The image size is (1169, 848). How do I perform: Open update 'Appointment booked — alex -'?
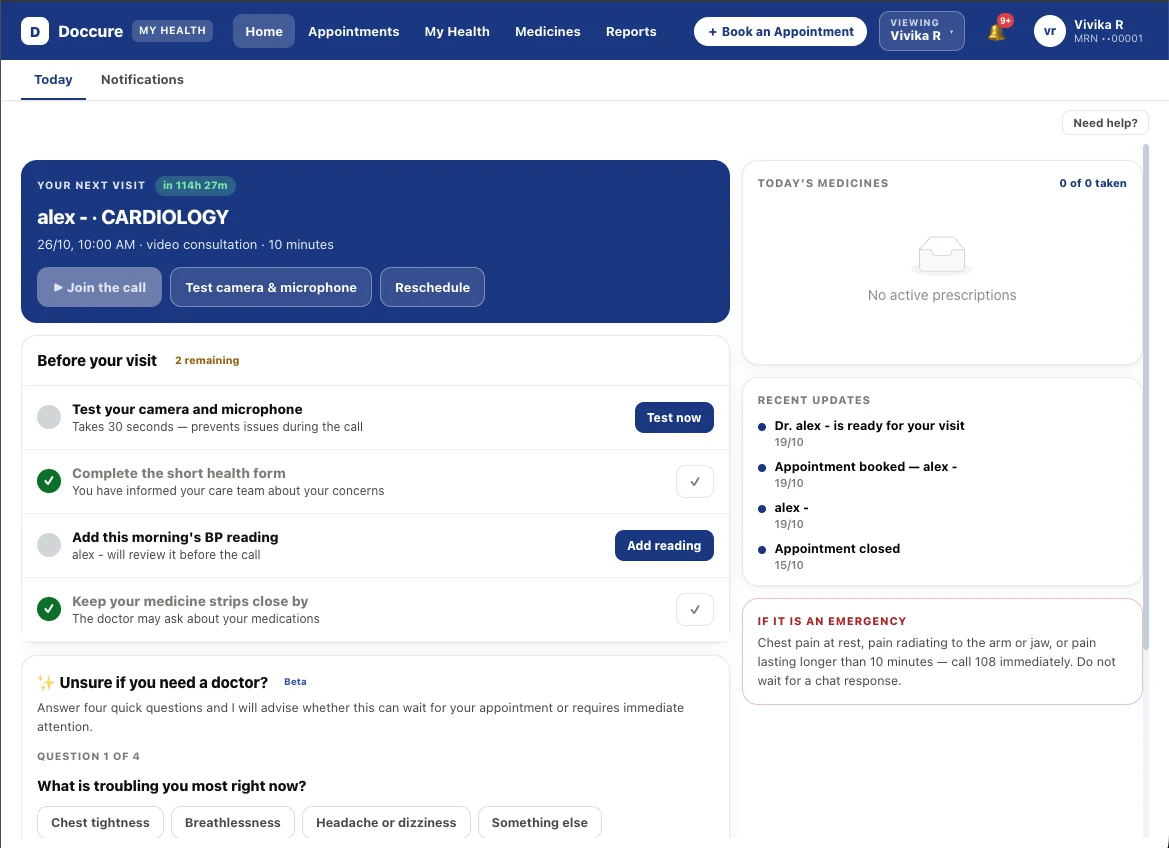866,467
